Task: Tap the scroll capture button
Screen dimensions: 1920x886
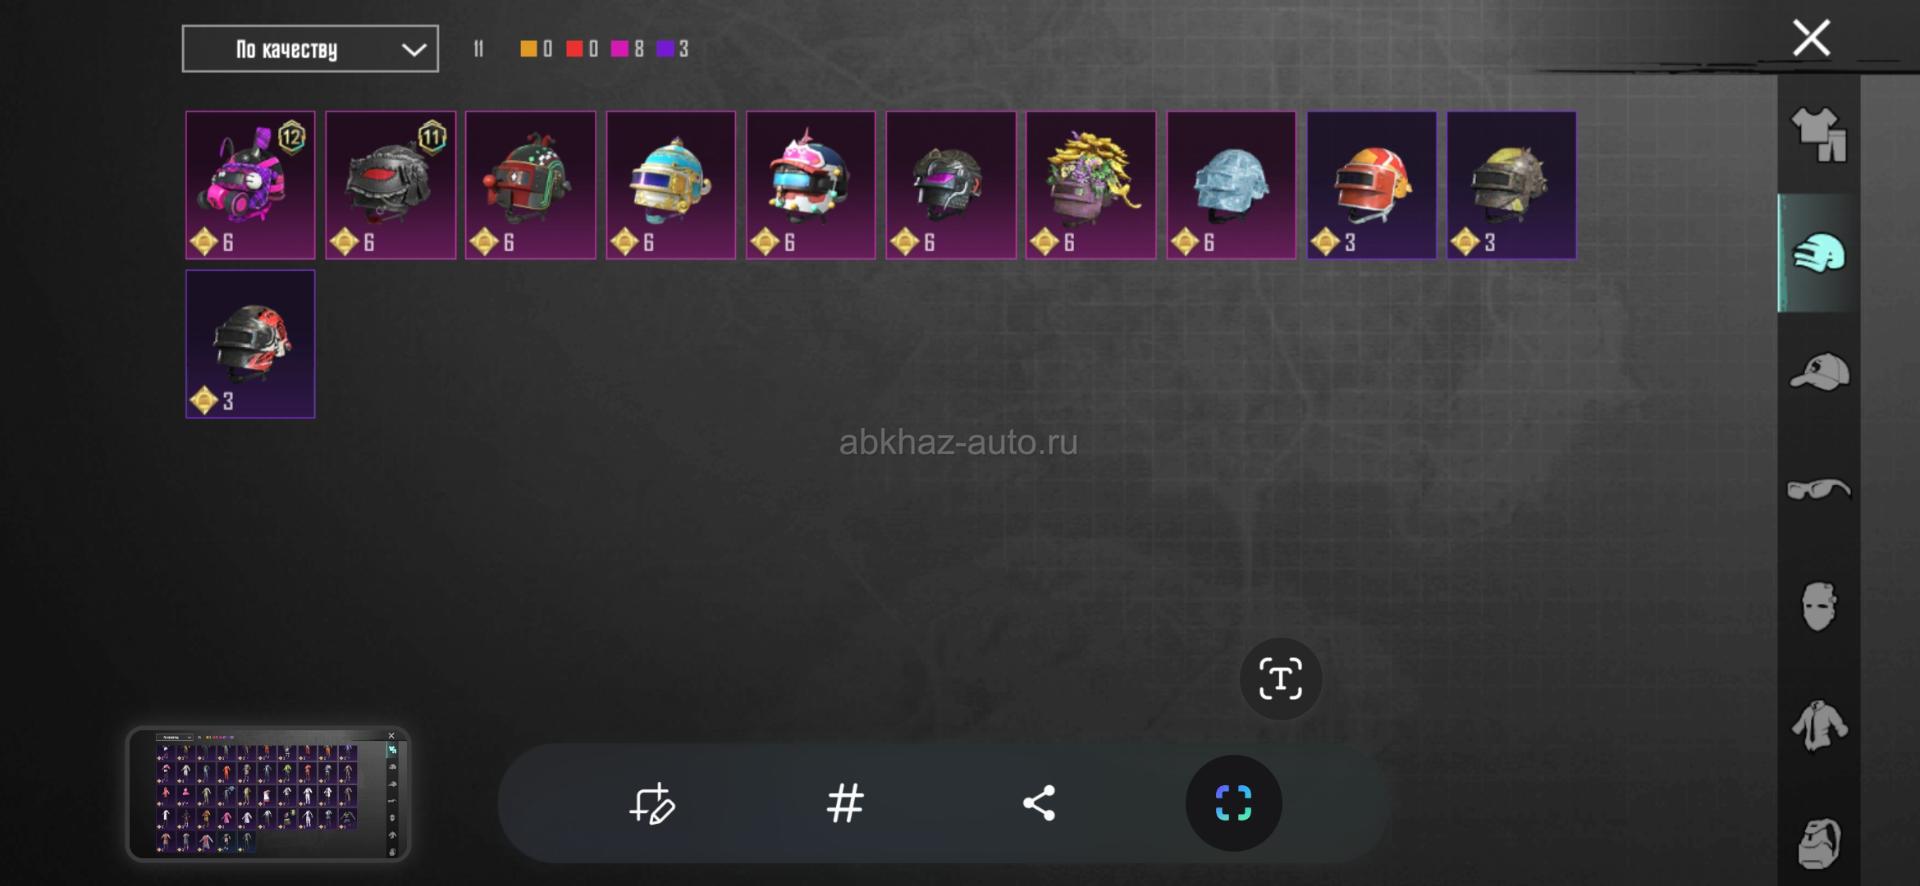Action: click(x=1233, y=803)
